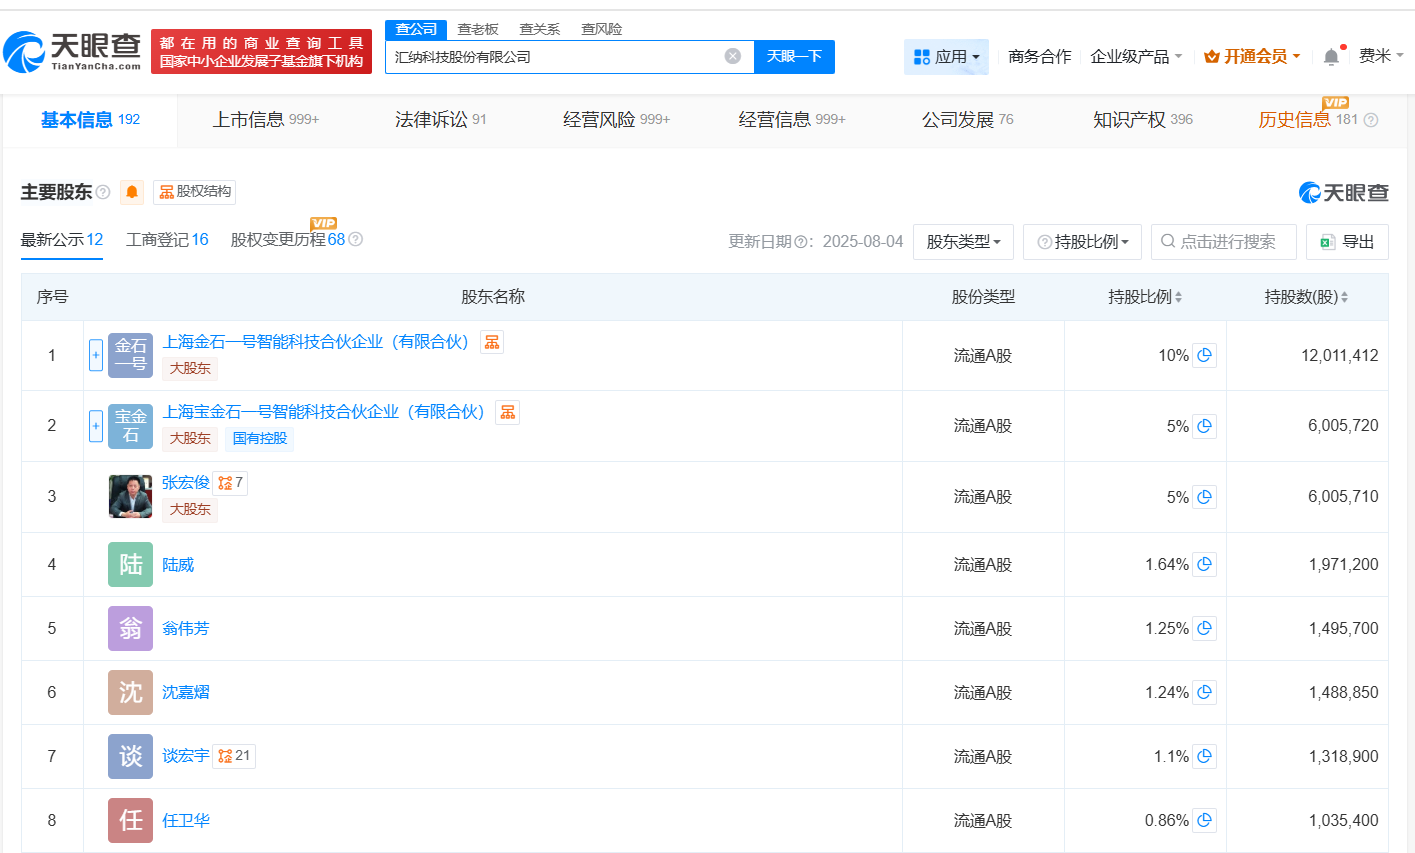1415x853 pixels.
Task: Switch to the 法律诉讼 tab
Action: [434, 119]
